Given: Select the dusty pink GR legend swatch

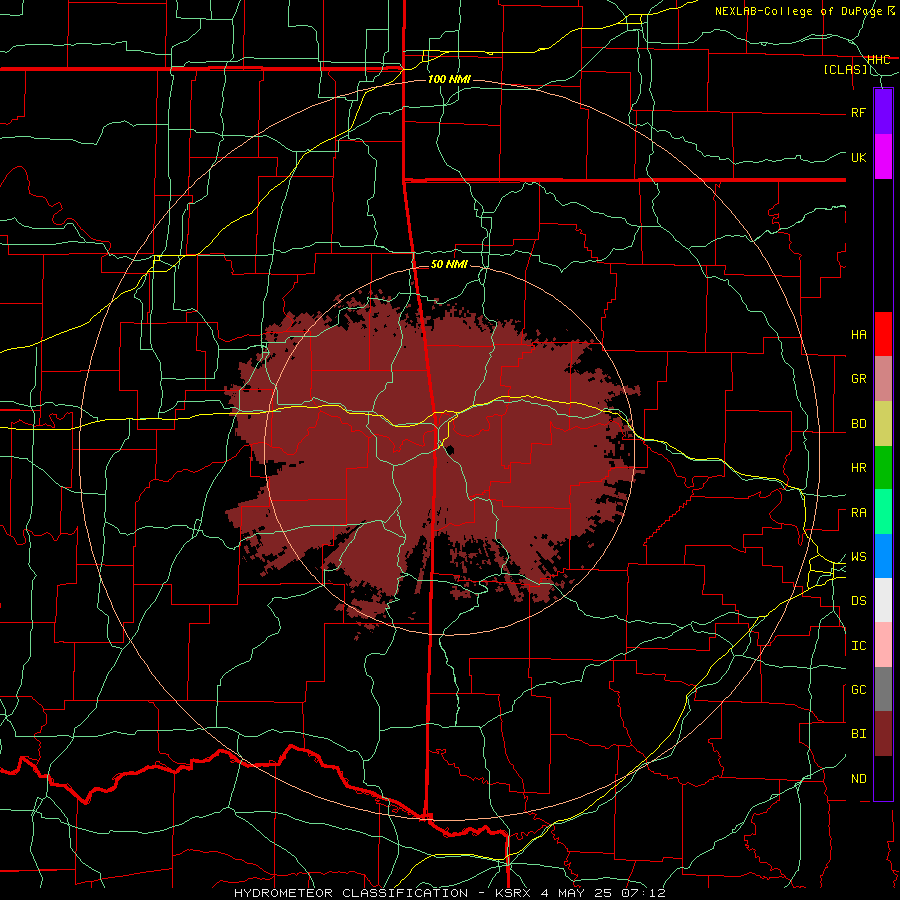Looking at the screenshot, I should [883, 379].
